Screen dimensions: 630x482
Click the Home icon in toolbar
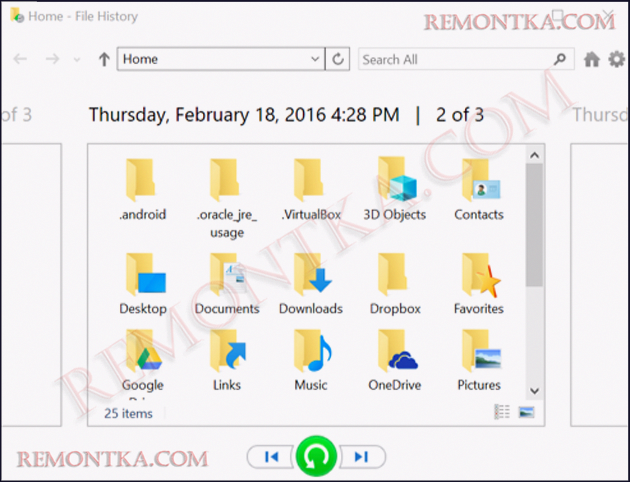click(591, 59)
